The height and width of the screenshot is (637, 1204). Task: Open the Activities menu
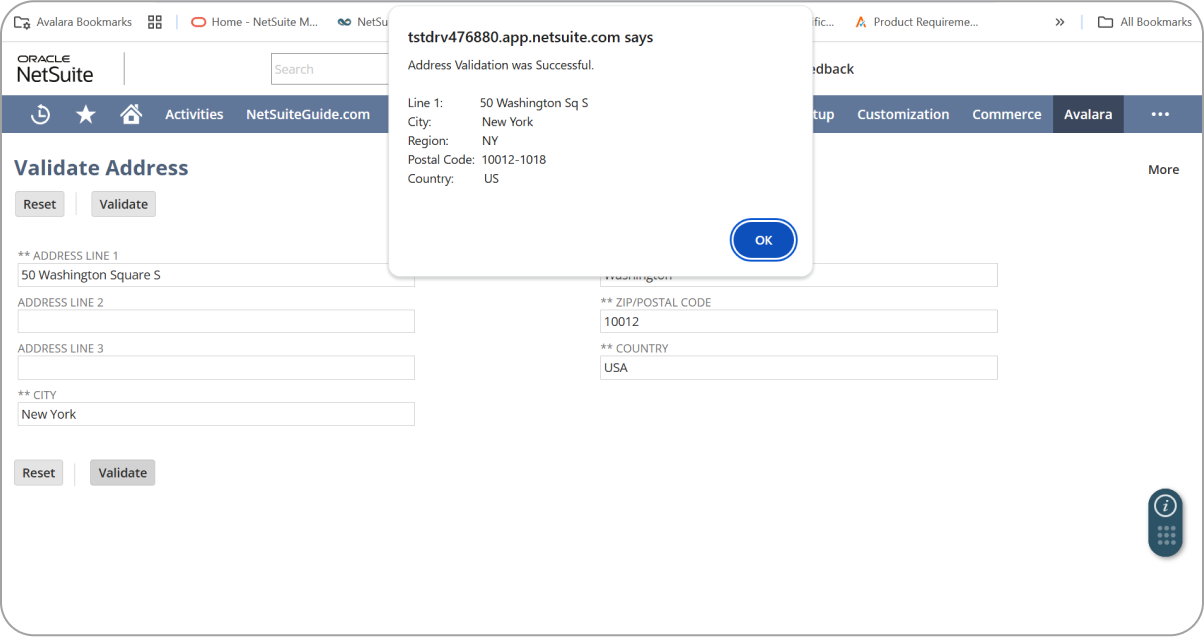[193, 114]
